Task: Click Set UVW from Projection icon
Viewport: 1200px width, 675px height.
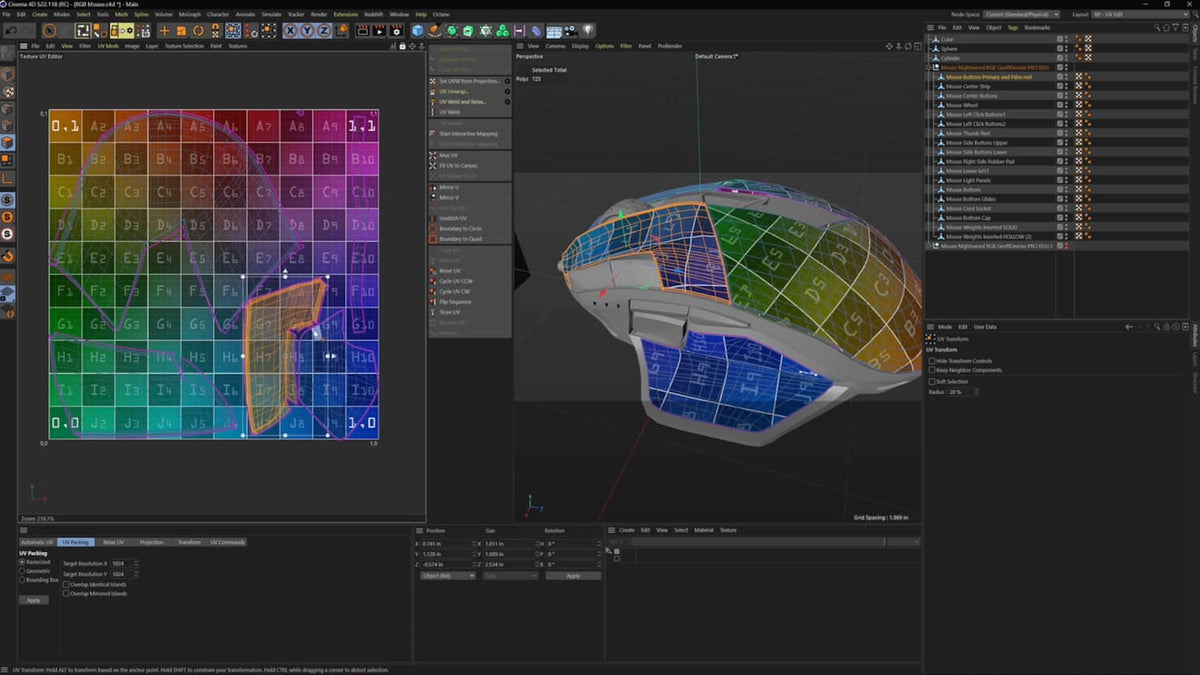Action: [432, 81]
